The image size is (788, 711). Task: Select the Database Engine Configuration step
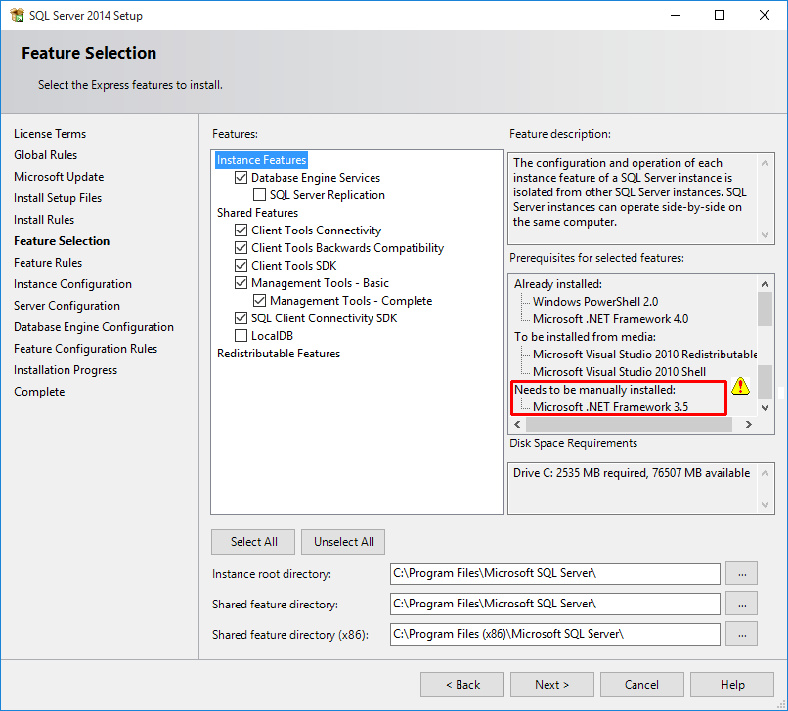(94, 327)
